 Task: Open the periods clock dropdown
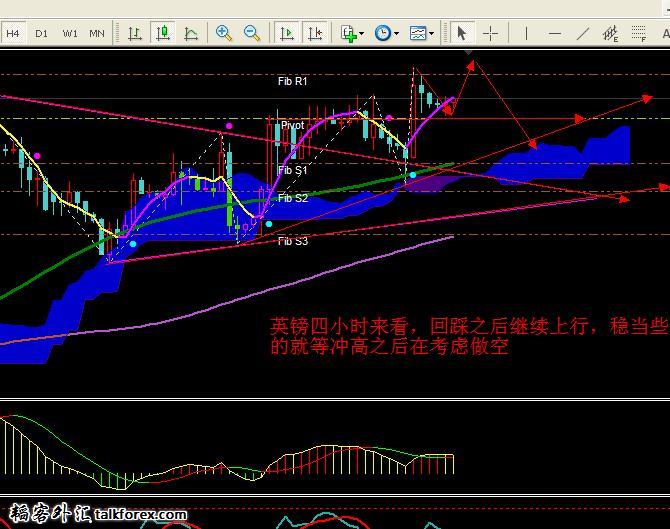pyautogui.click(x=386, y=33)
